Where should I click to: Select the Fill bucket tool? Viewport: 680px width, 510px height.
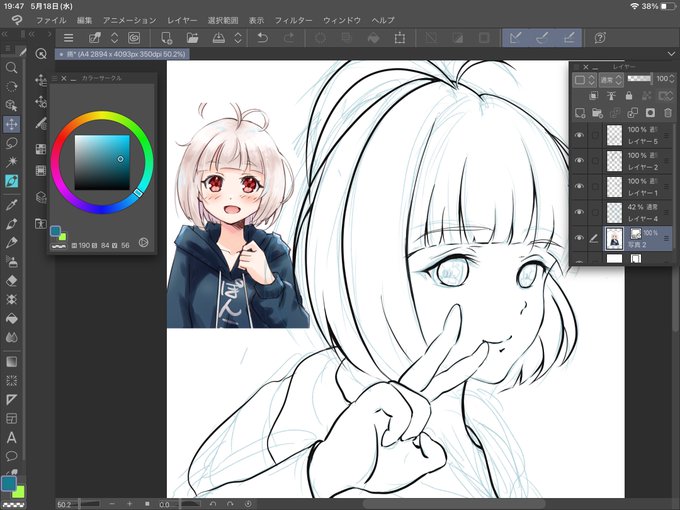tap(11, 319)
